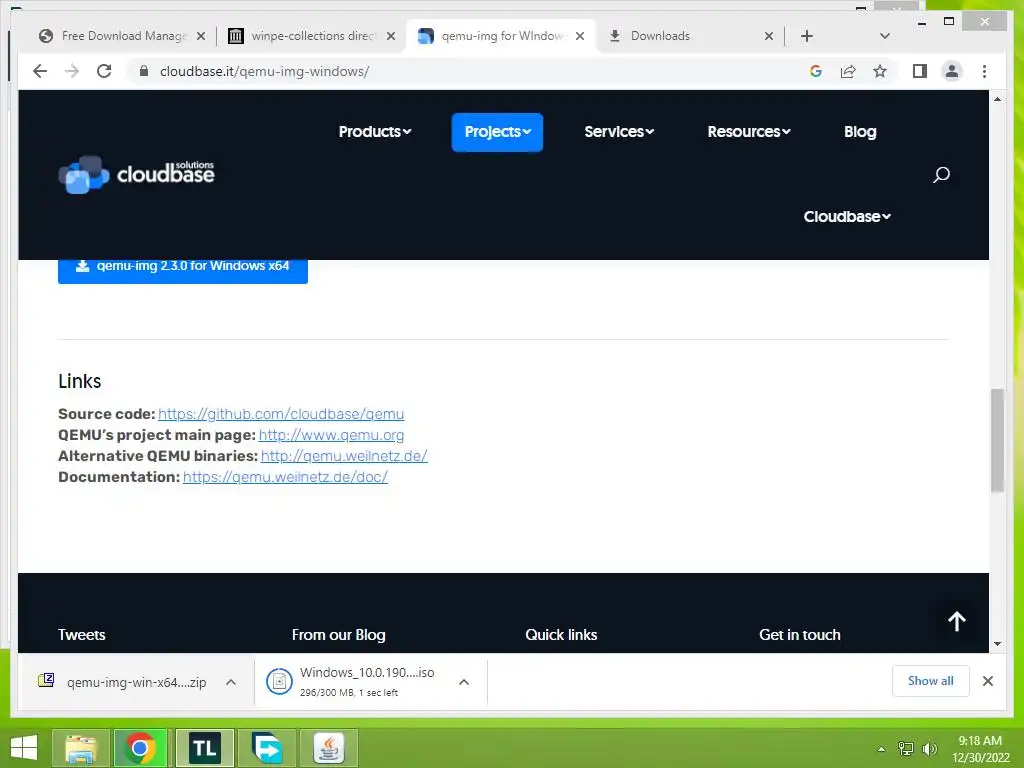Click the scrollbar down arrow
The image size is (1024, 768).
tap(997, 643)
